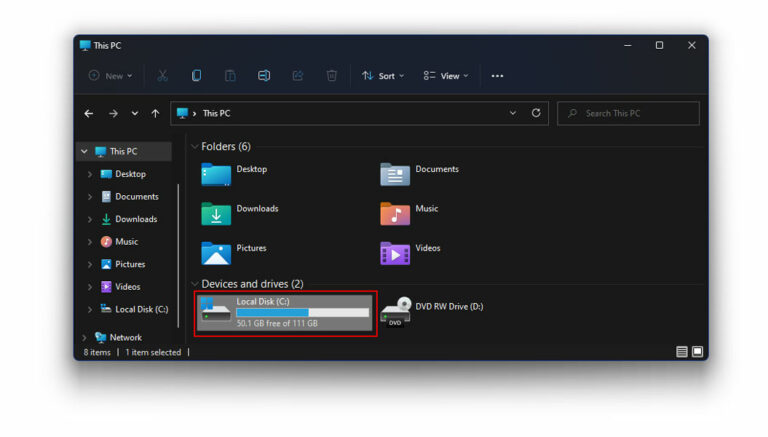
Task: Open the Downloads folder in main pane
Action: (x=216, y=214)
